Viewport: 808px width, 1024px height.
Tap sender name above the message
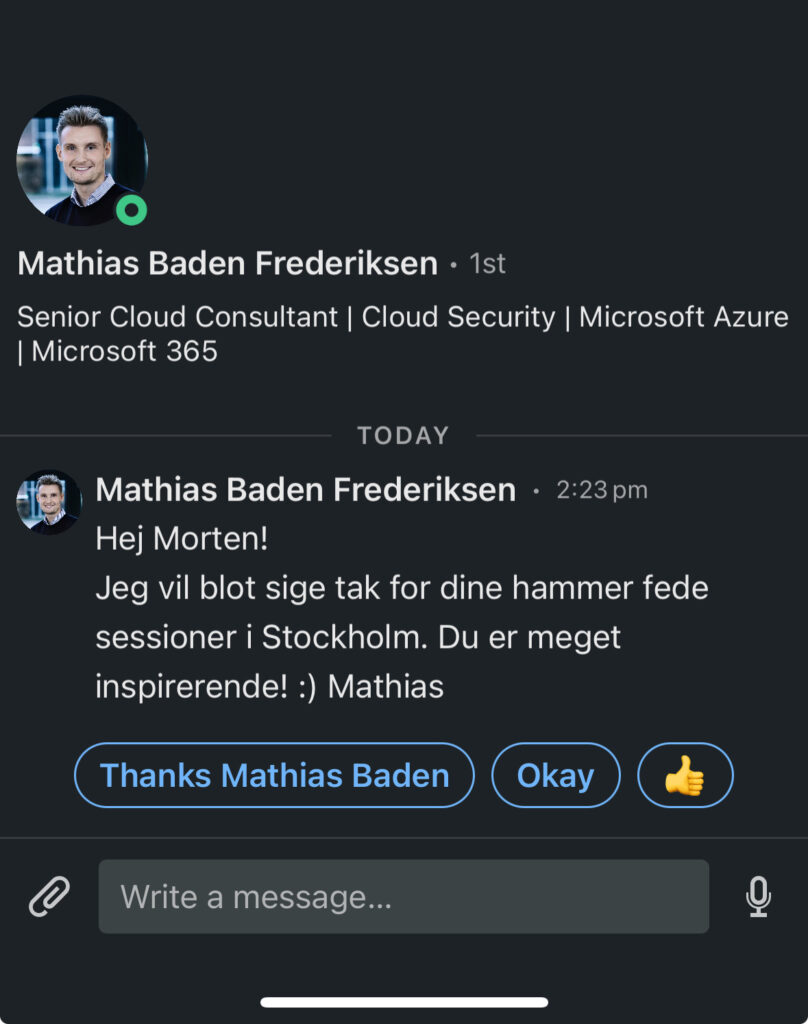pos(306,490)
